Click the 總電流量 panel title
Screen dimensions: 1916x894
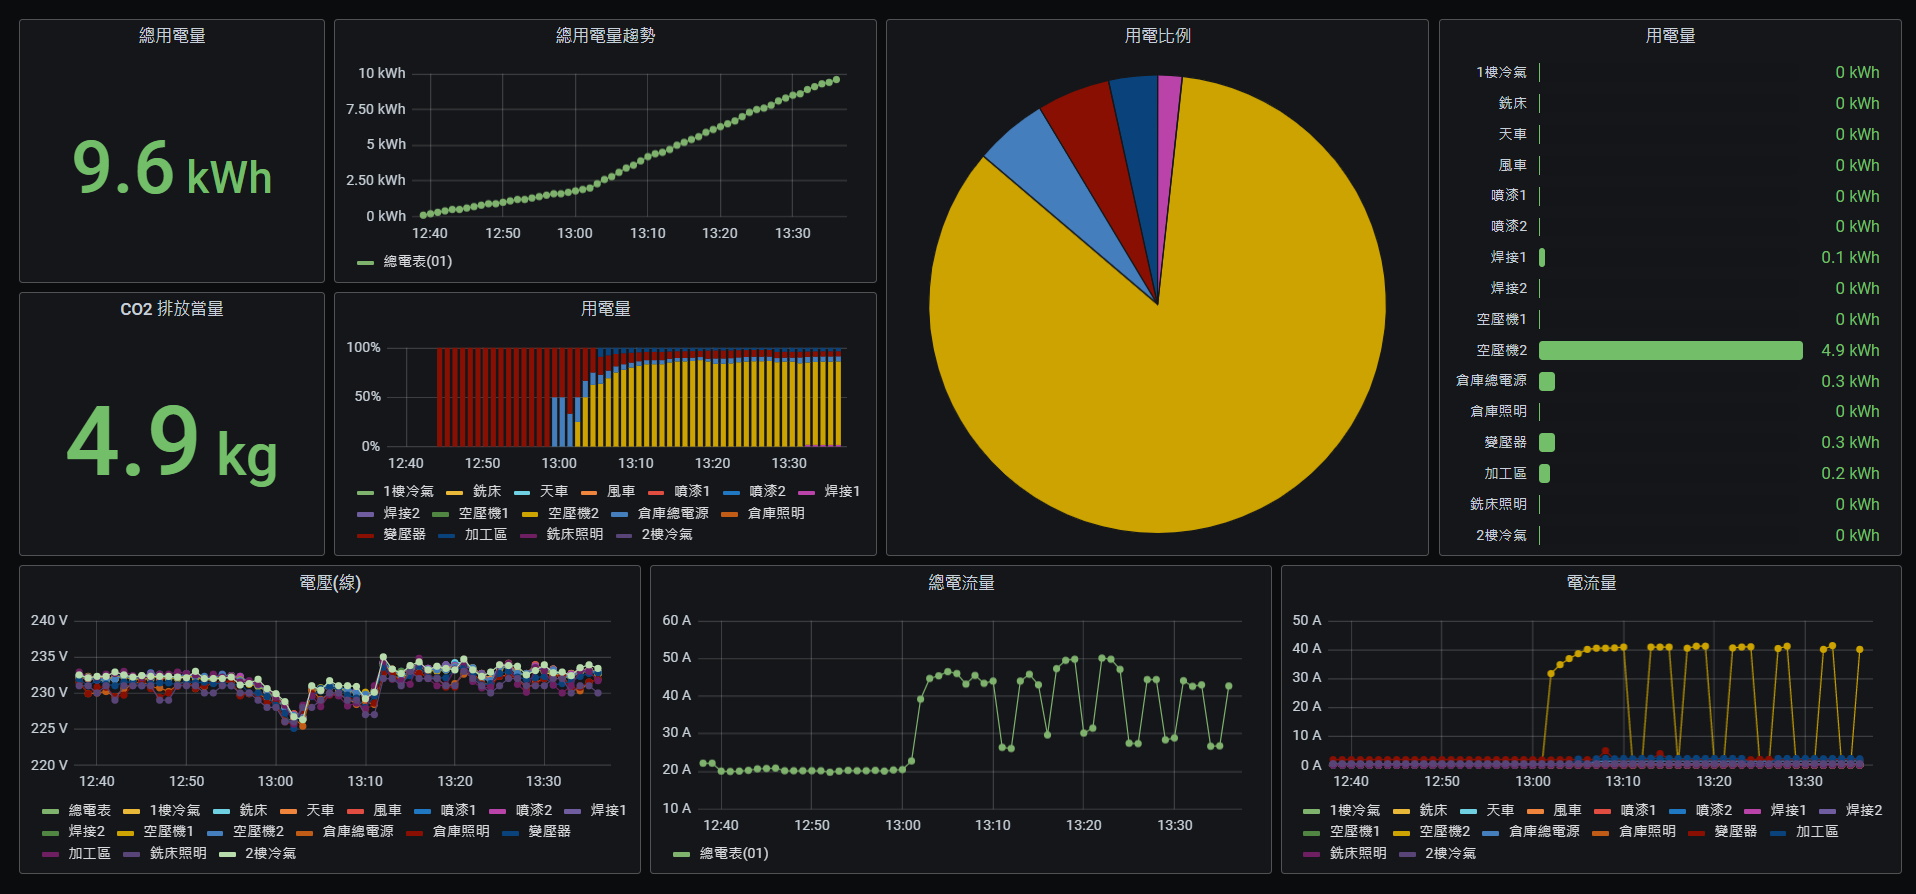(960, 583)
